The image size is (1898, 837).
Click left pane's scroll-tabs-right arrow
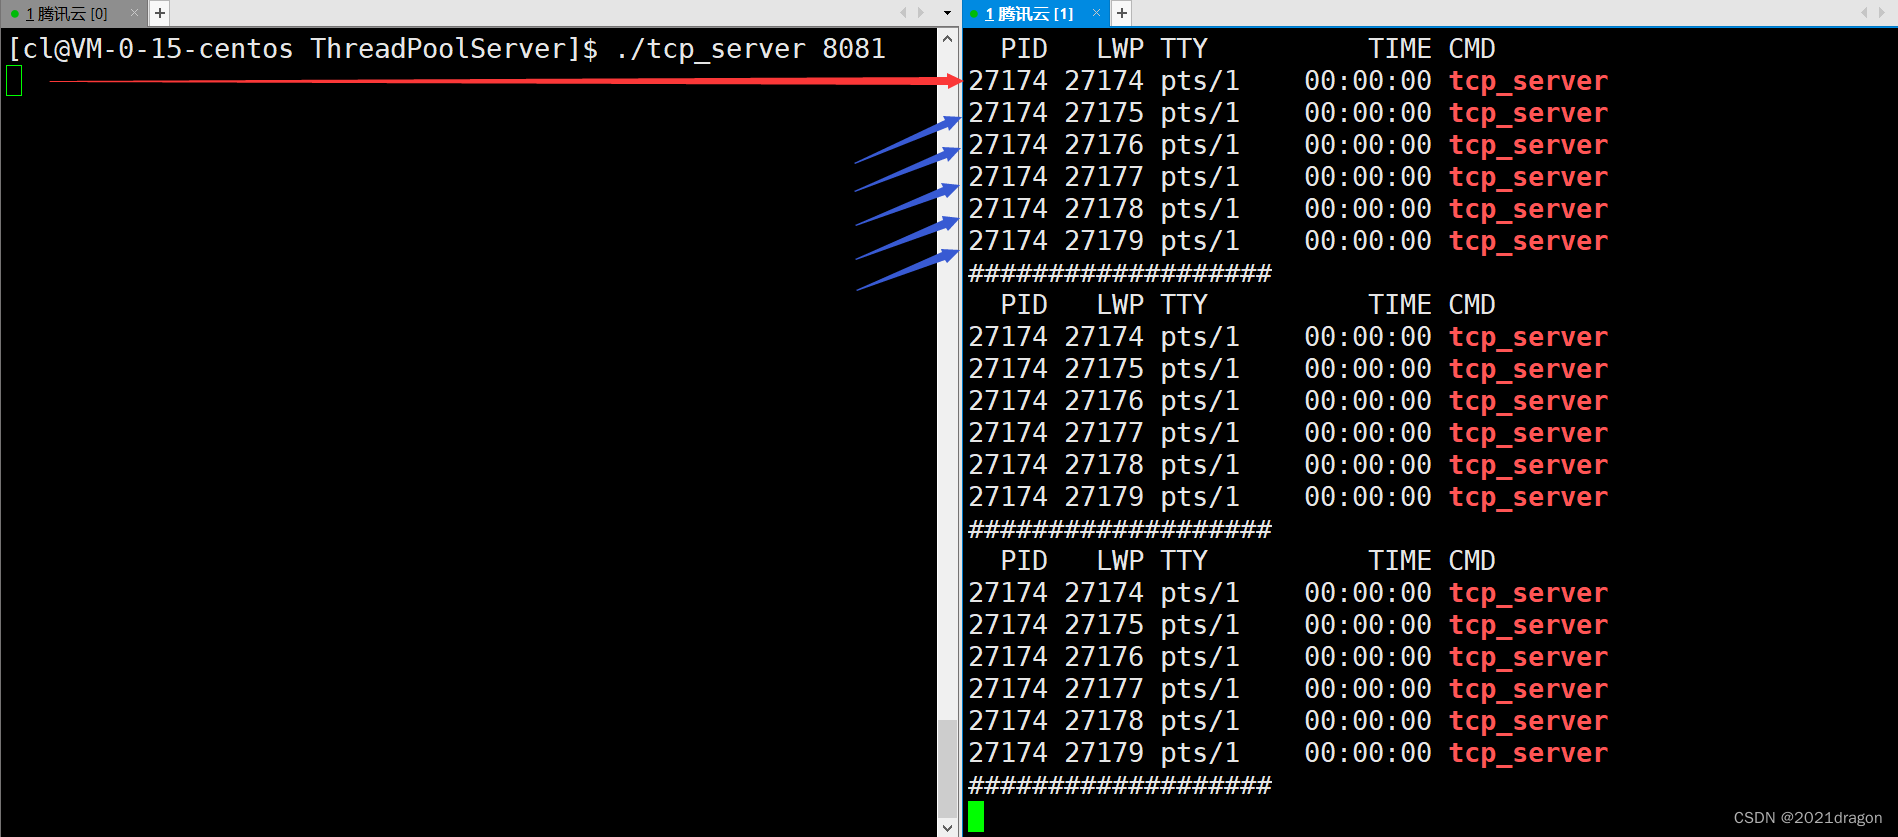[x=921, y=13]
